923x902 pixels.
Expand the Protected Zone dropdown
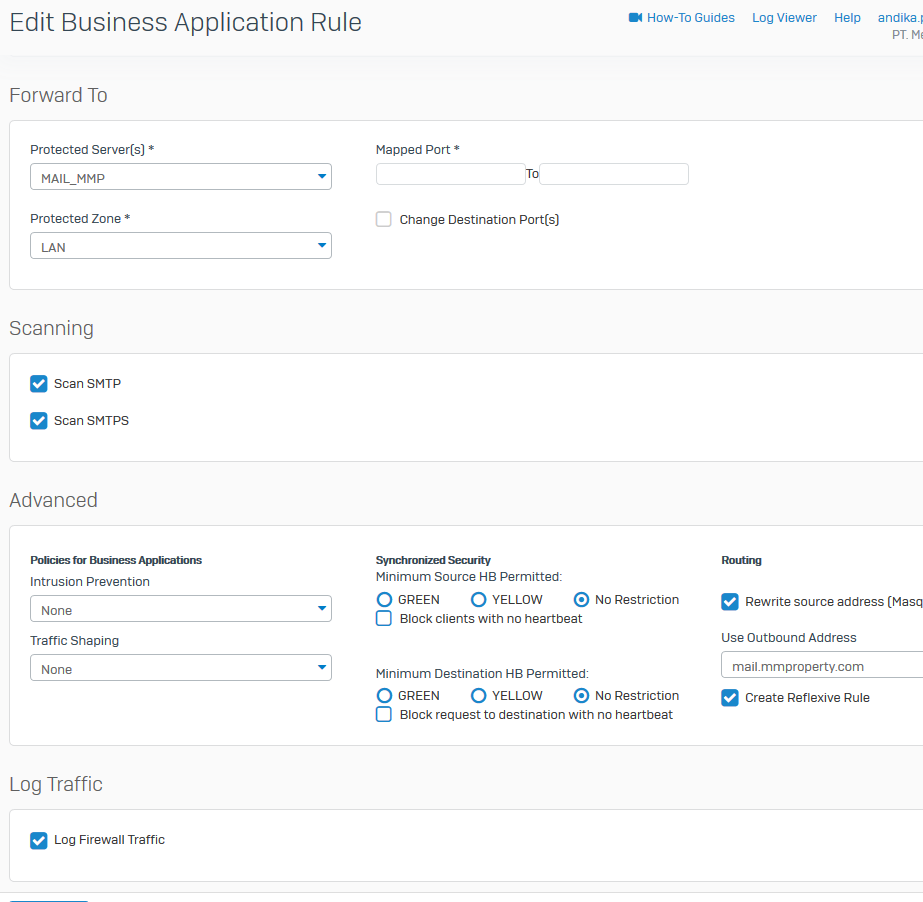pyautogui.click(x=181, y=246)
